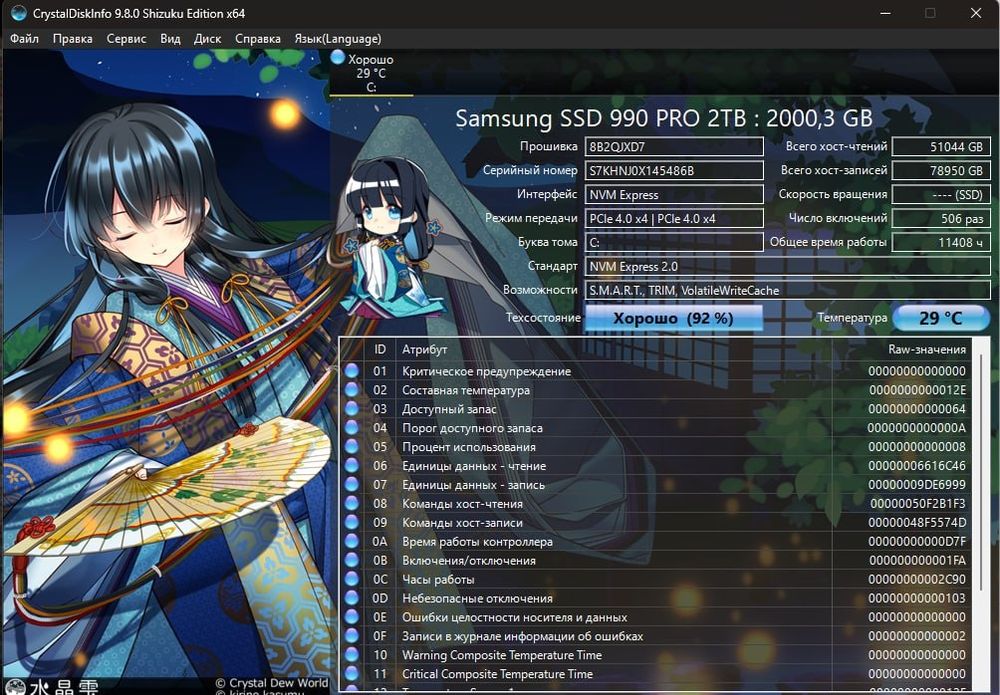This screenshot has width=1000, height=695.
Task: Click the Хорошо (92 %) health status button
Action: (x=673, y=318)
